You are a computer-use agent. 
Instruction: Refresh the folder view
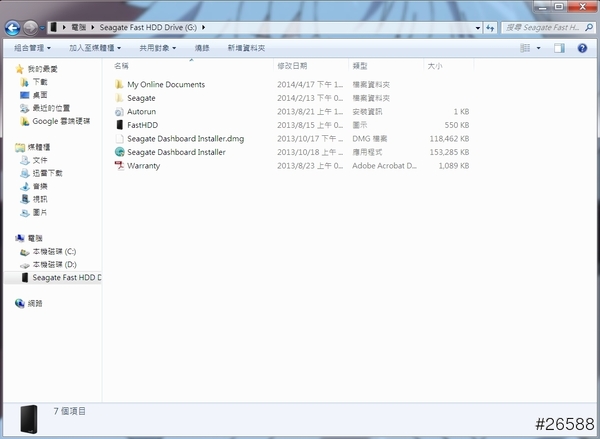pos(490,28)
